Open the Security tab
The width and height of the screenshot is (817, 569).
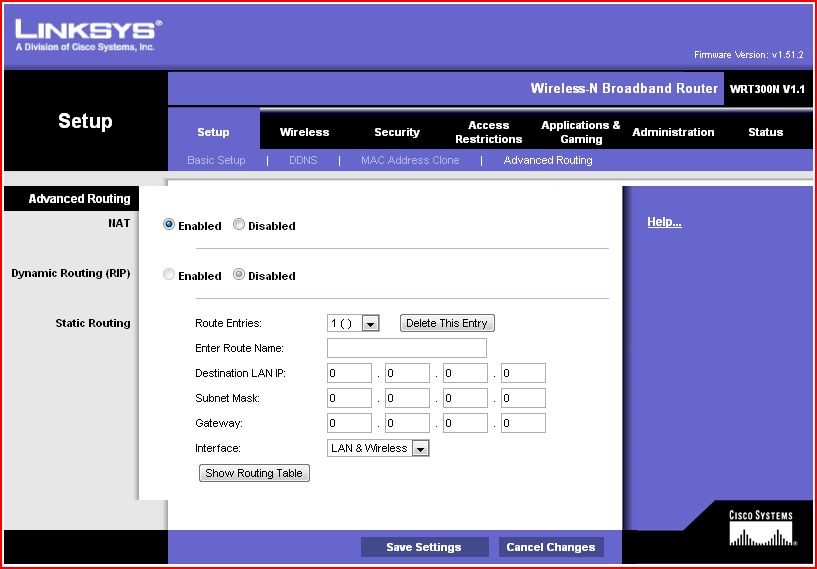pyautogui.click(x=397, y=132)
